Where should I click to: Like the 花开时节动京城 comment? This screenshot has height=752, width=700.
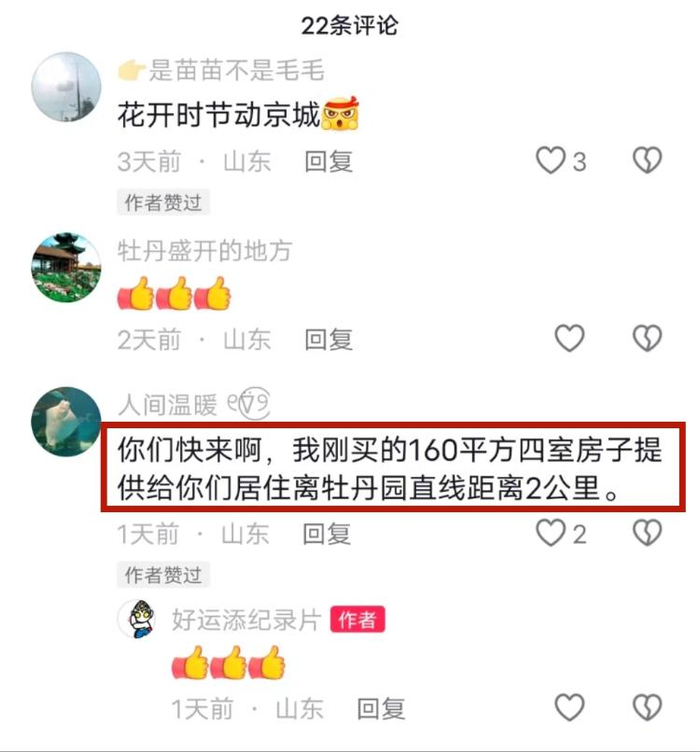pyautogui.click(x=550, y=161)
